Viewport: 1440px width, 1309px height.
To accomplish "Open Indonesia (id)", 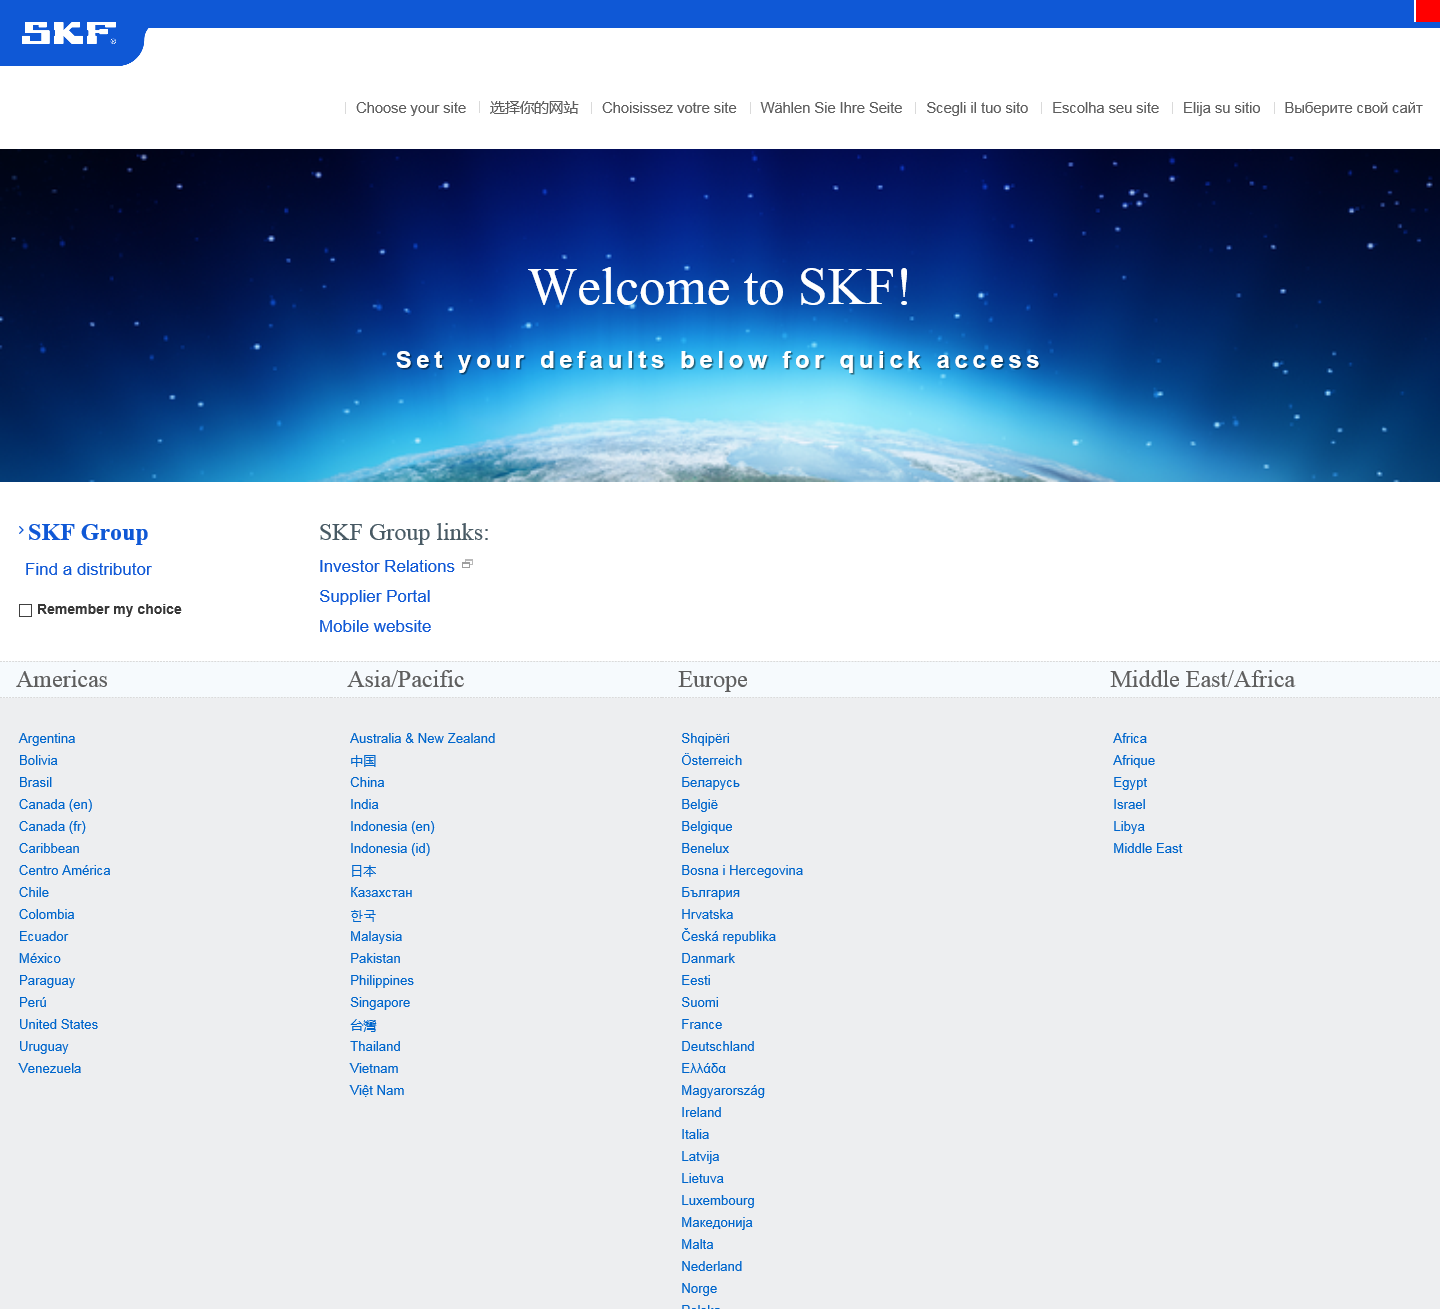I will (x=390, y=848).
